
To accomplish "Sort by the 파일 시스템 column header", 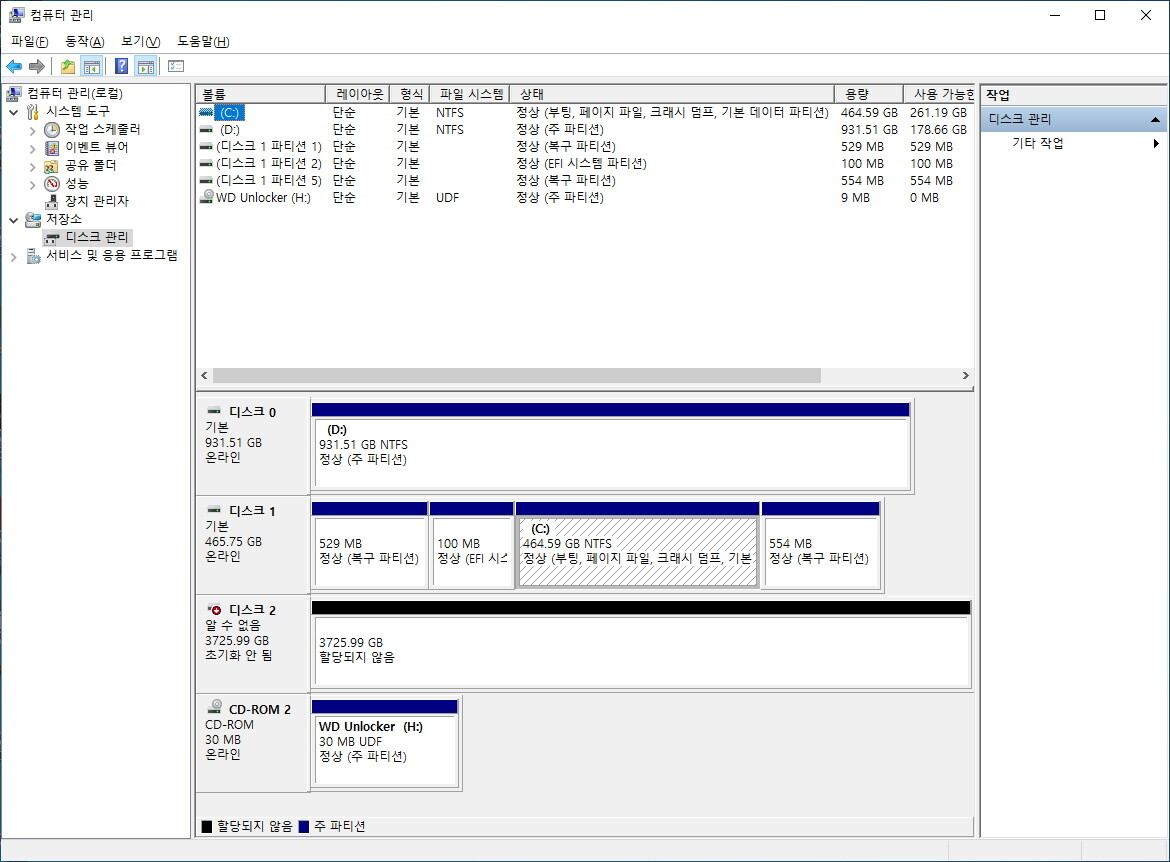I will coord(469,94).
